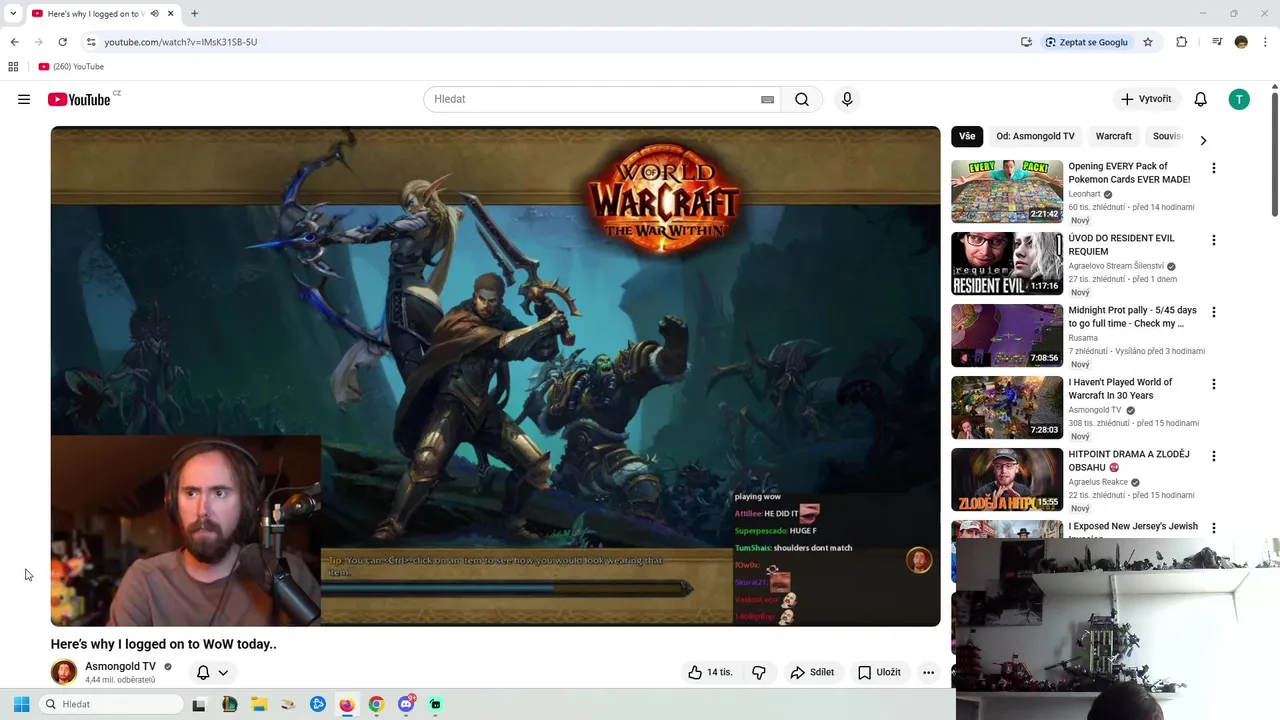Open Chrome media controls icon
This screenshot has height=720, width=1280.
(1217, 42)
